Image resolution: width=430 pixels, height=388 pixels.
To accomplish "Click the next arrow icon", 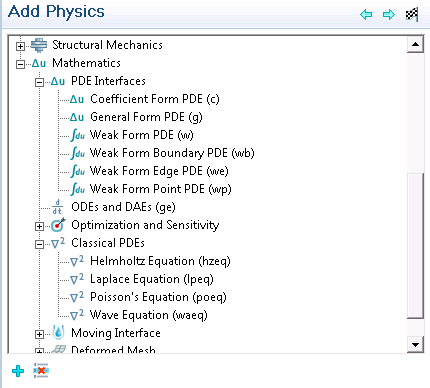I will (x=389, y=15).
